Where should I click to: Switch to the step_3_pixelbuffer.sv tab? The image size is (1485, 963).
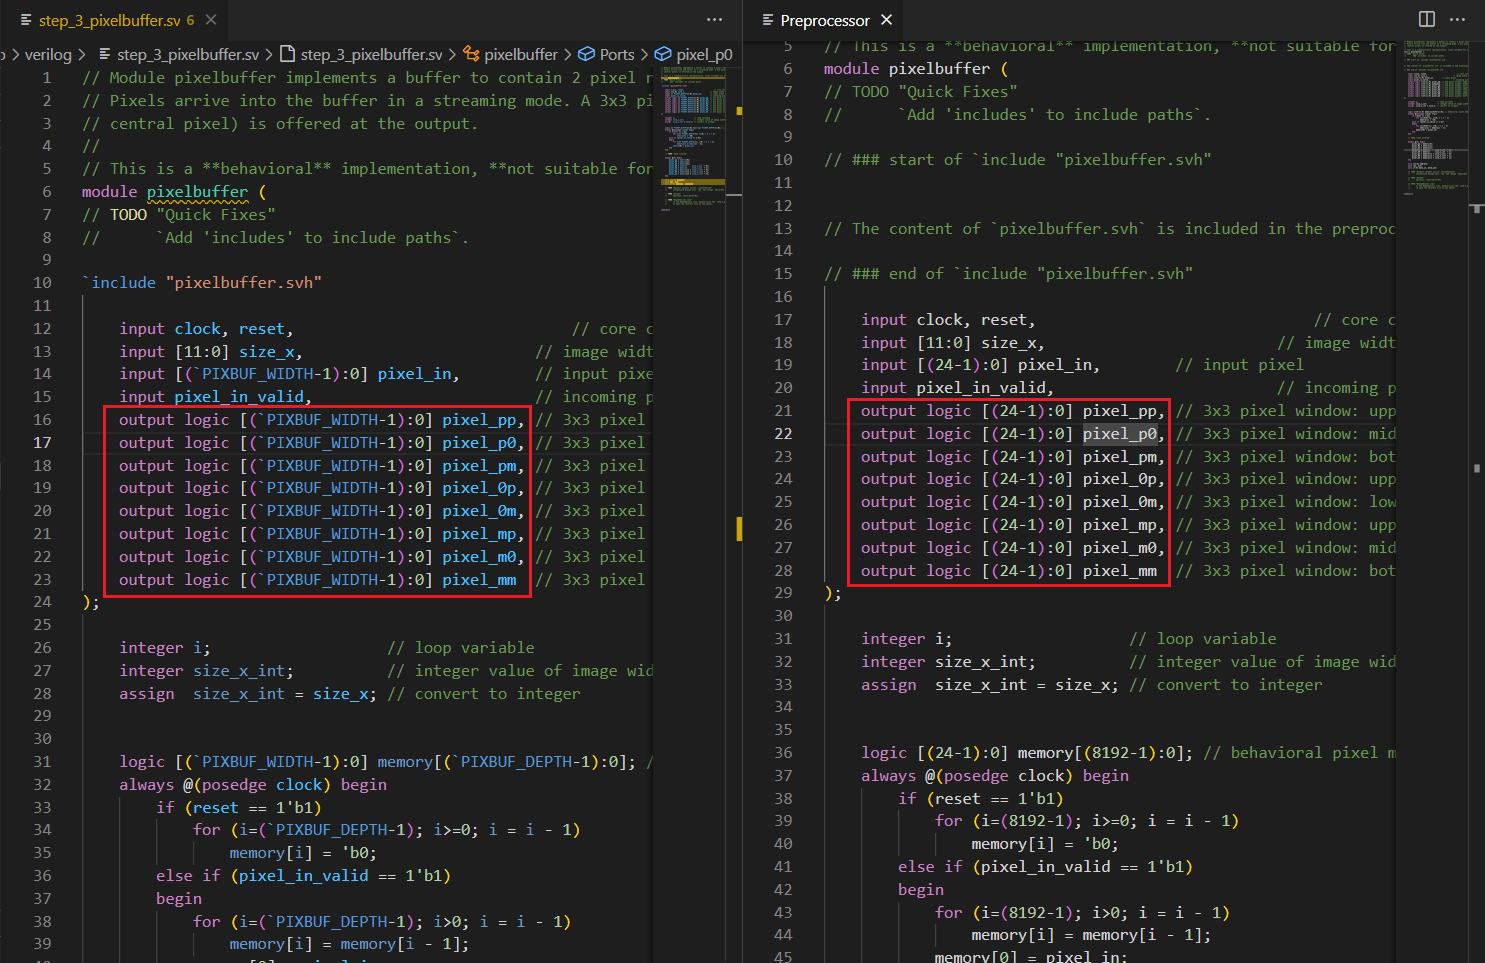click(x=108, y=20)
